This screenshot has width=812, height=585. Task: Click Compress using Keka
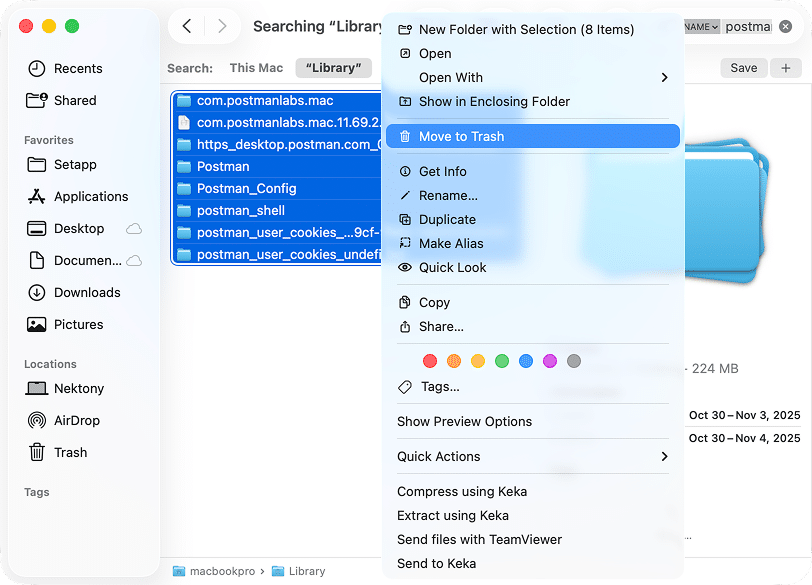461,491
